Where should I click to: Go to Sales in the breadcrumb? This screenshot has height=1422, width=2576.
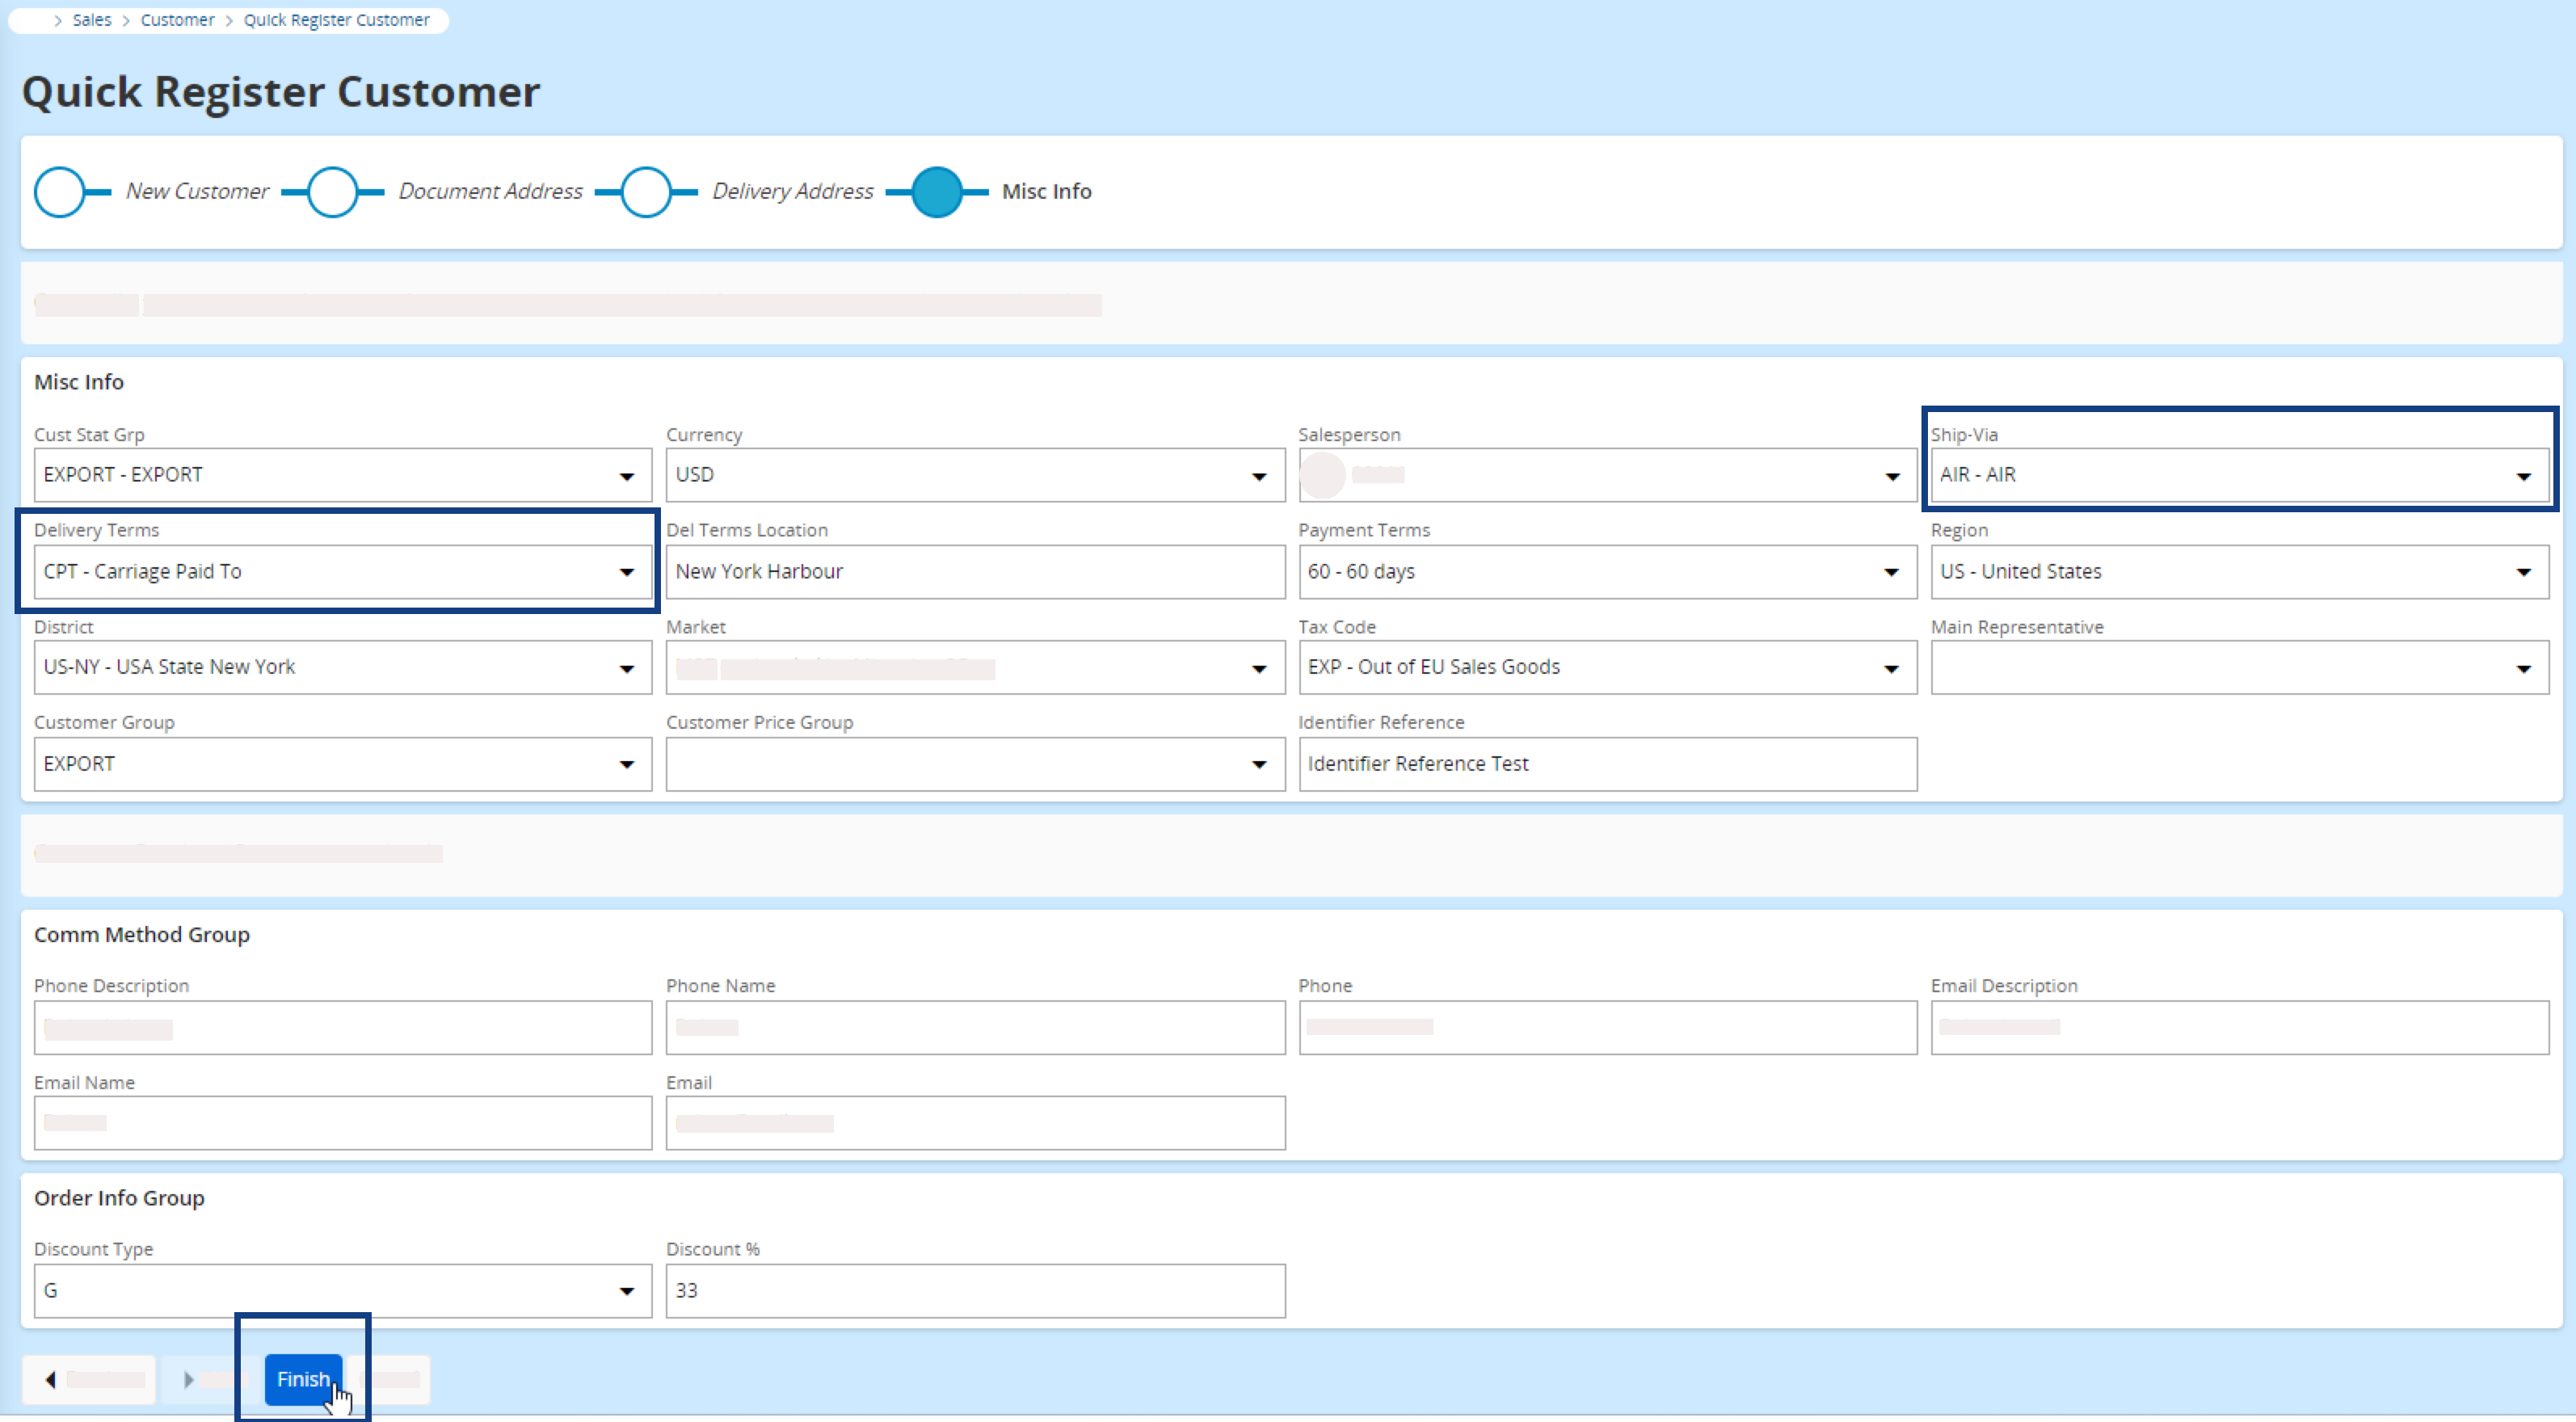[92, 20]
